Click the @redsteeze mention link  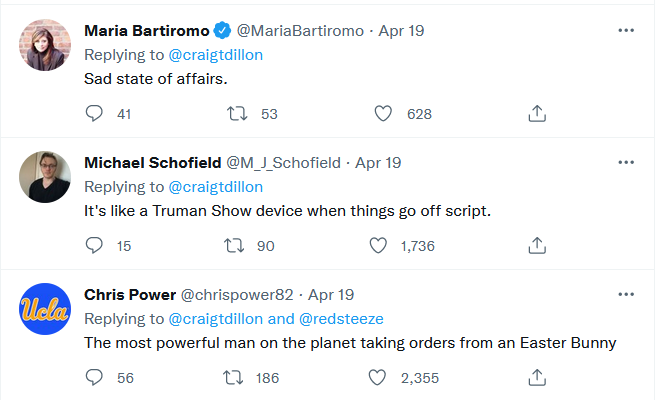(340, 319)
